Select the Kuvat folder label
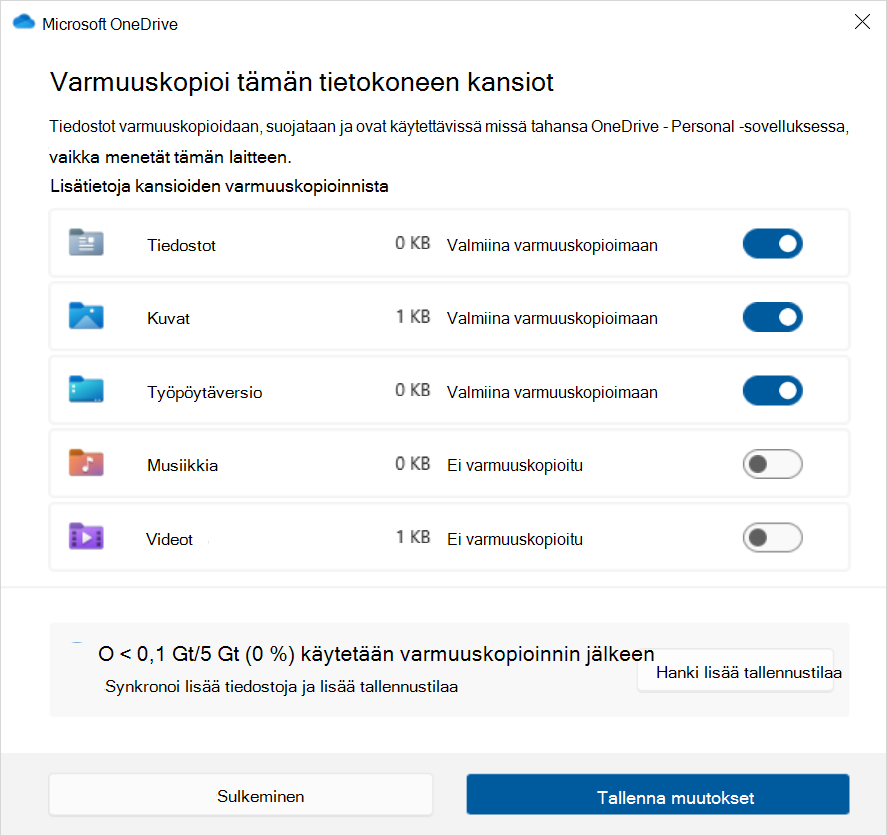Viewport: 887px width, 836px height. pyautogui.click(x=168, y=318)
